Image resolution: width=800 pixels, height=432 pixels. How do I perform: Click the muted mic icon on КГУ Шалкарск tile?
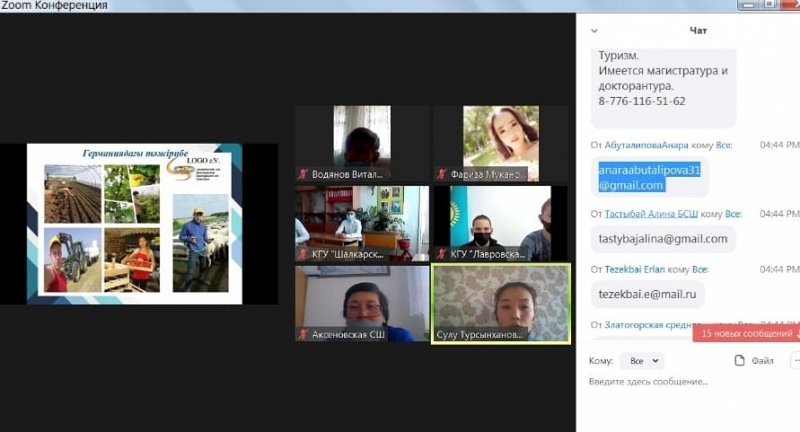(x=301, y=254)
